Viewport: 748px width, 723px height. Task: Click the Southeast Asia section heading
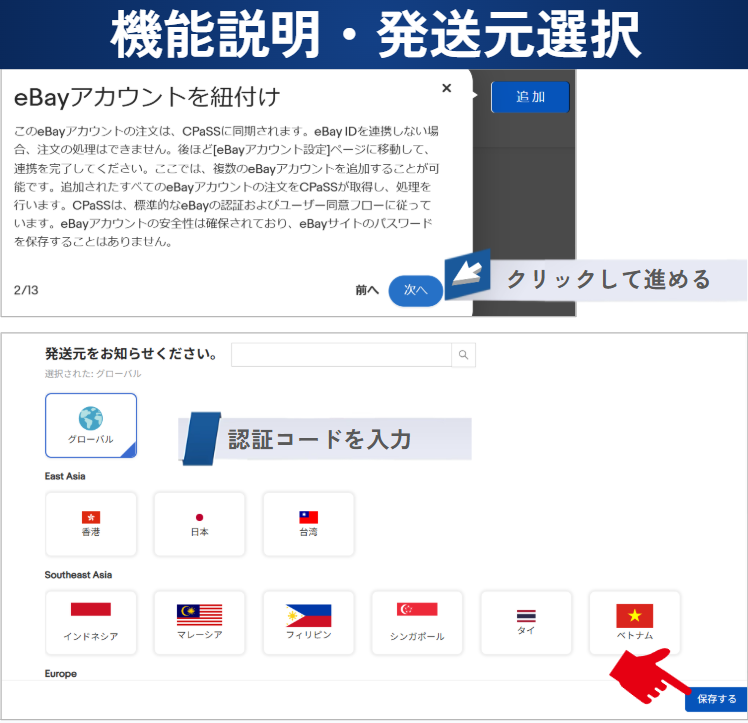coord(78,575)
